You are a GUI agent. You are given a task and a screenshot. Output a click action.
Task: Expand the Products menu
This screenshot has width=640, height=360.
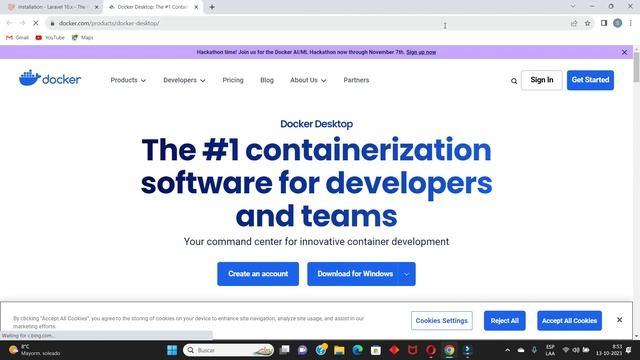point(128,80)
